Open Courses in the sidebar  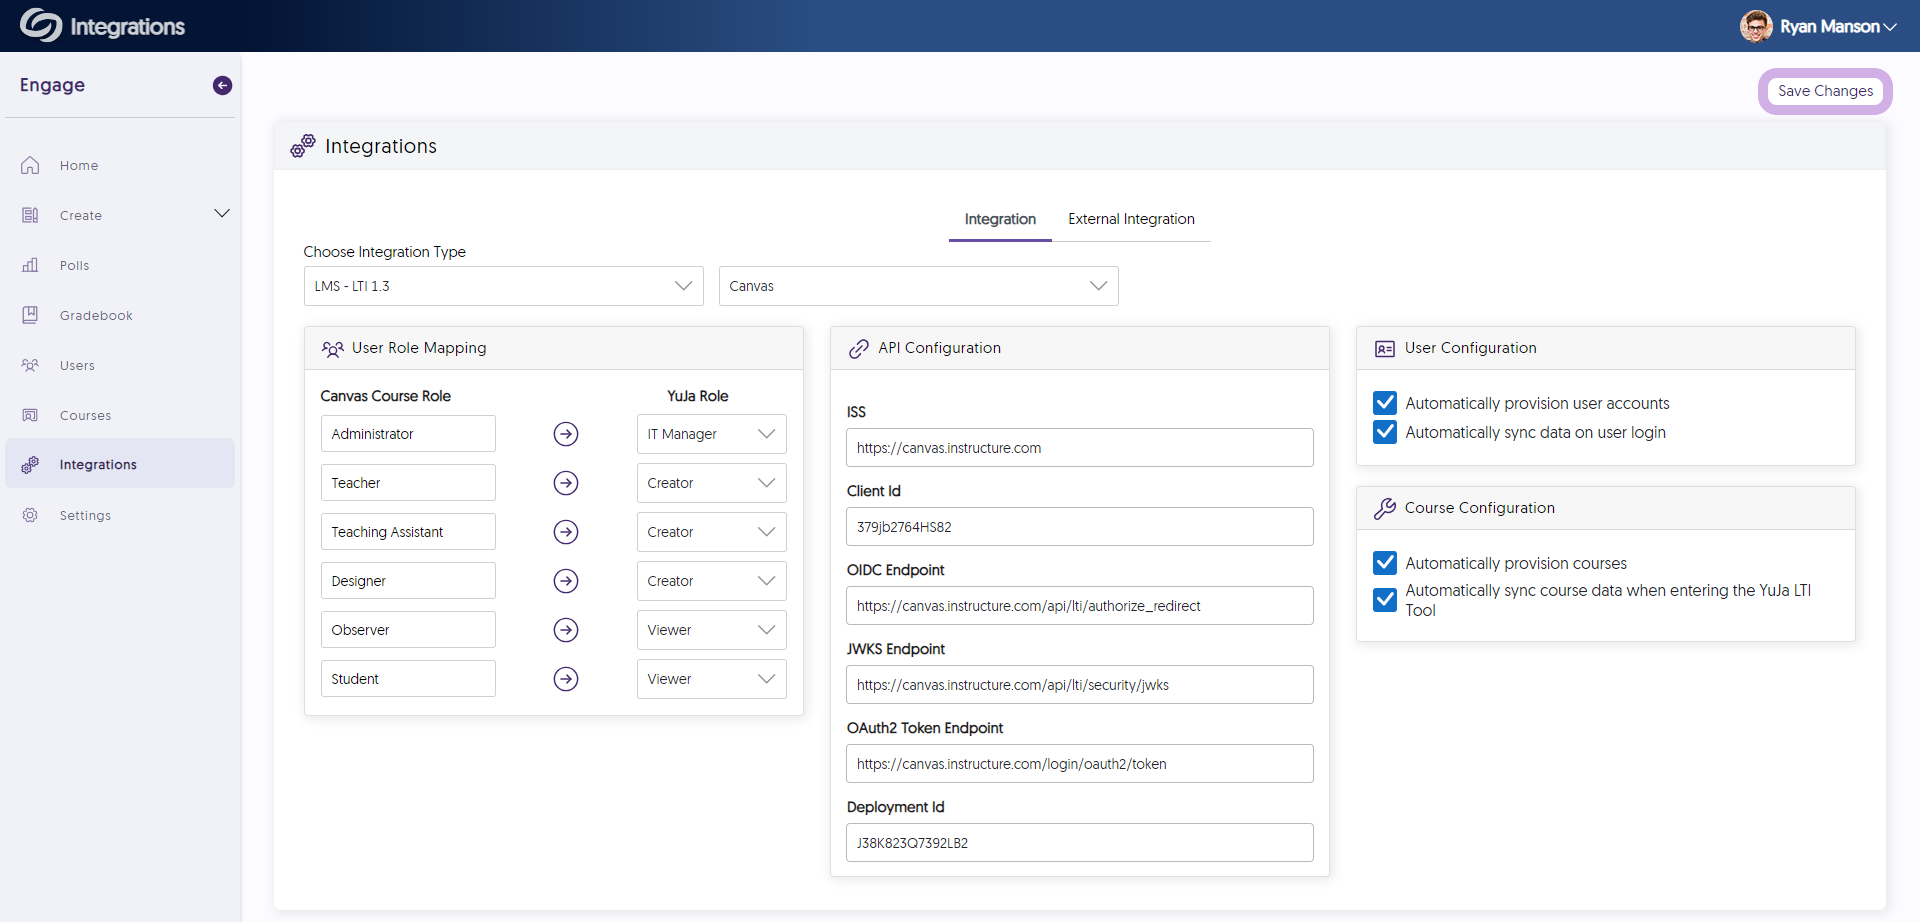click(120, 415)
